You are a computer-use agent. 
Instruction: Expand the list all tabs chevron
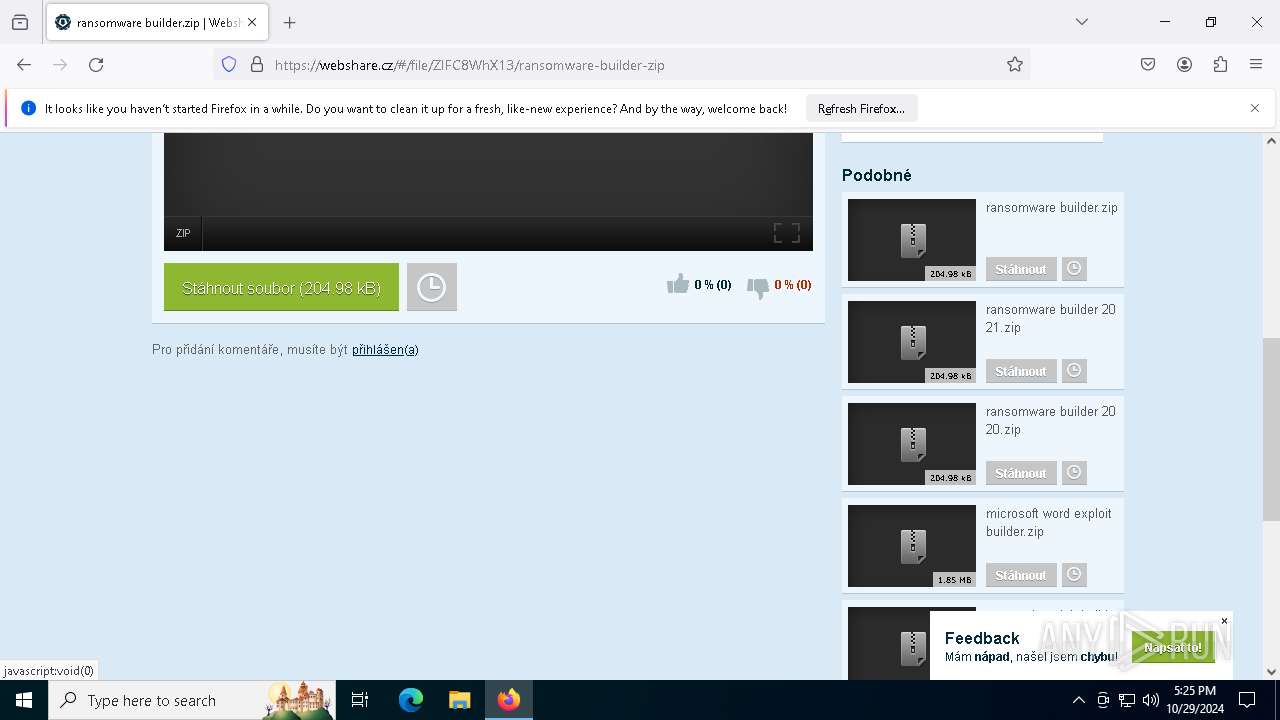(1082, 22)
